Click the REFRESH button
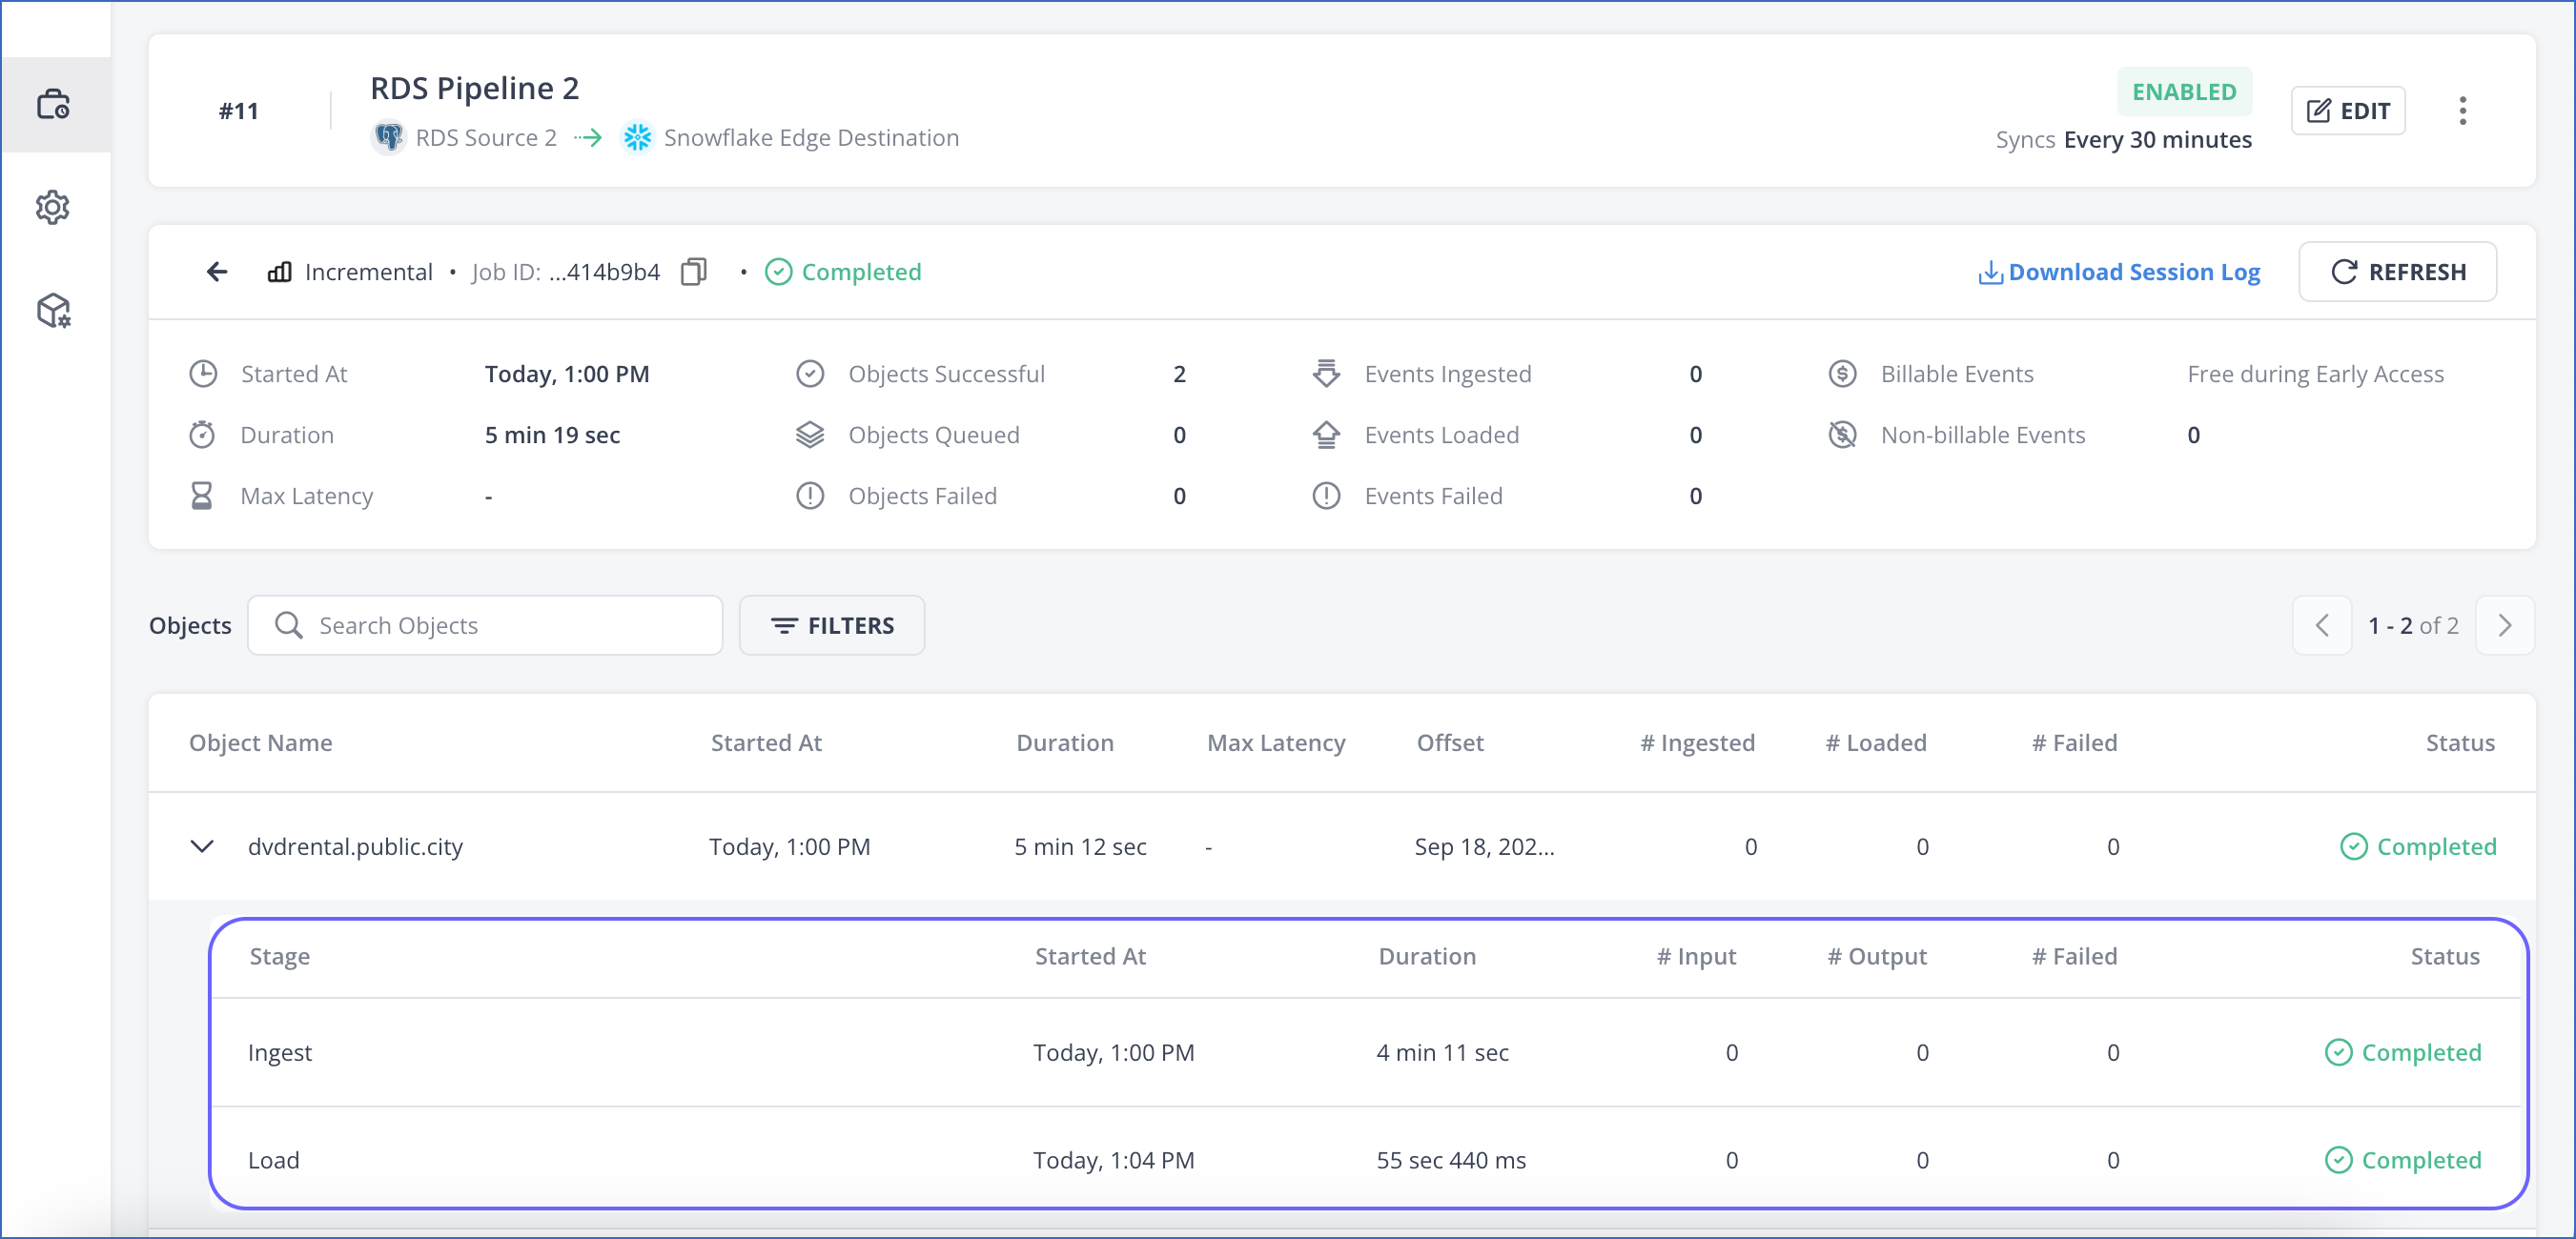Screen dimensions: 2576x1239 (2398, 271)
